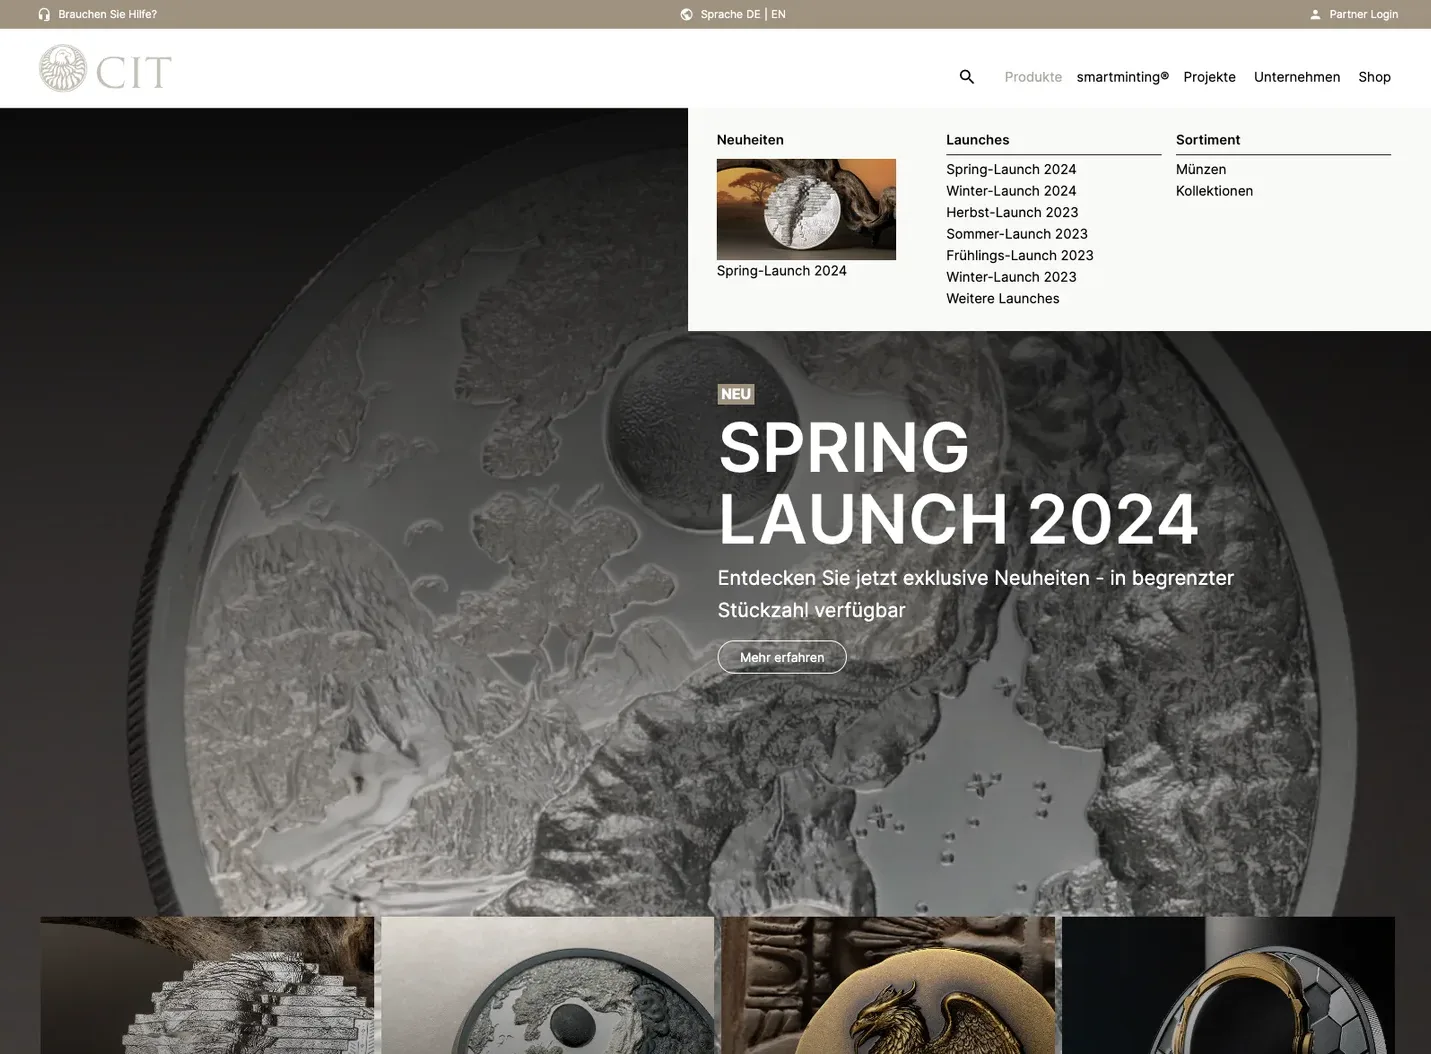Open Münzen under Sortiment

click(x=1201, y=169)
